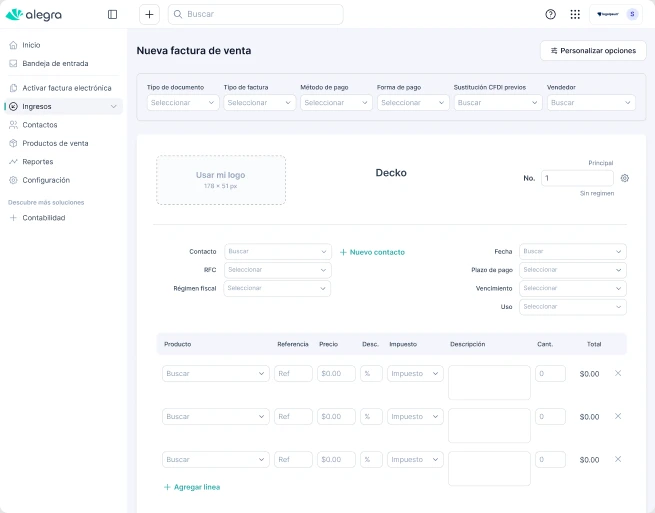Click third row quantity field
This screenshot has height=513, width=655.
click(x=551, y=460)
